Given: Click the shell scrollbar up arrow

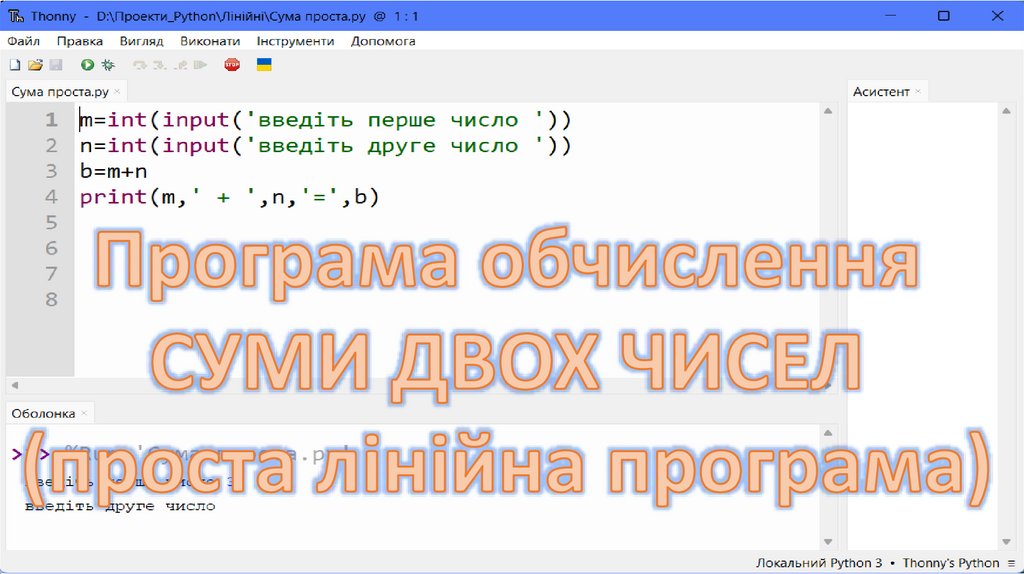Looking at the screenshot, I should click(x=828, y=433).
